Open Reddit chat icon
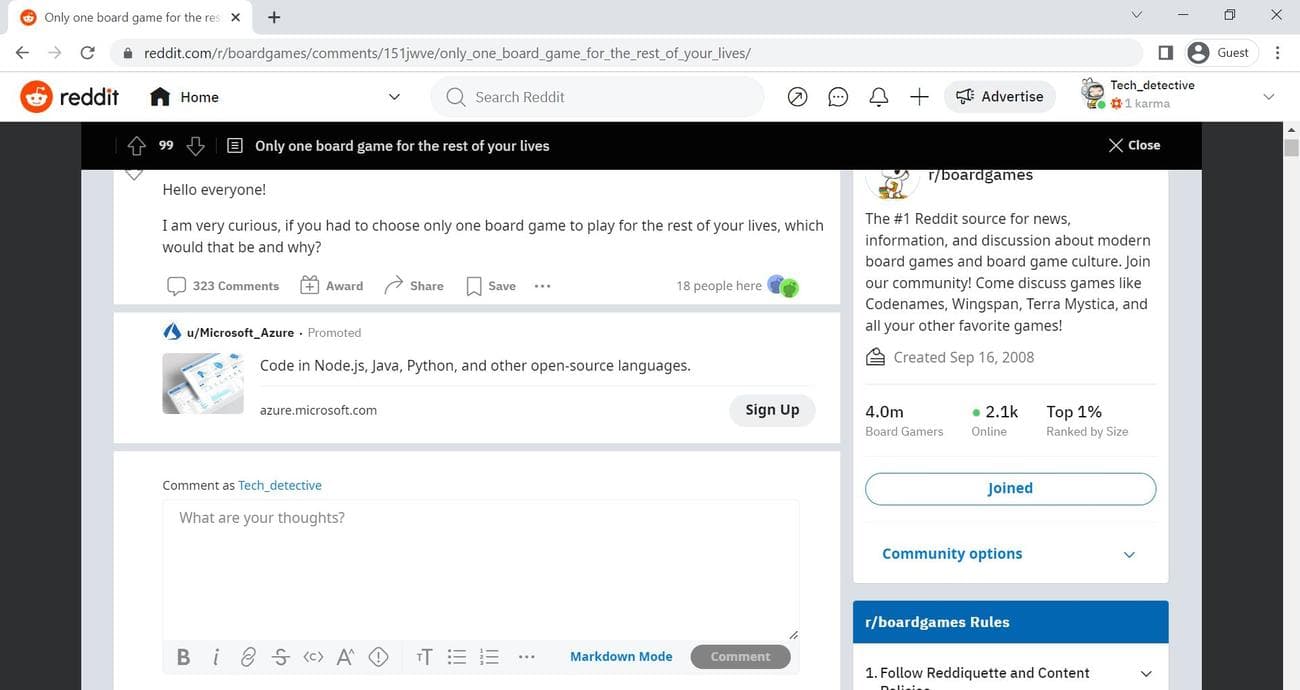The width and height of the screenshot is (1300, 690). (838, 97)
